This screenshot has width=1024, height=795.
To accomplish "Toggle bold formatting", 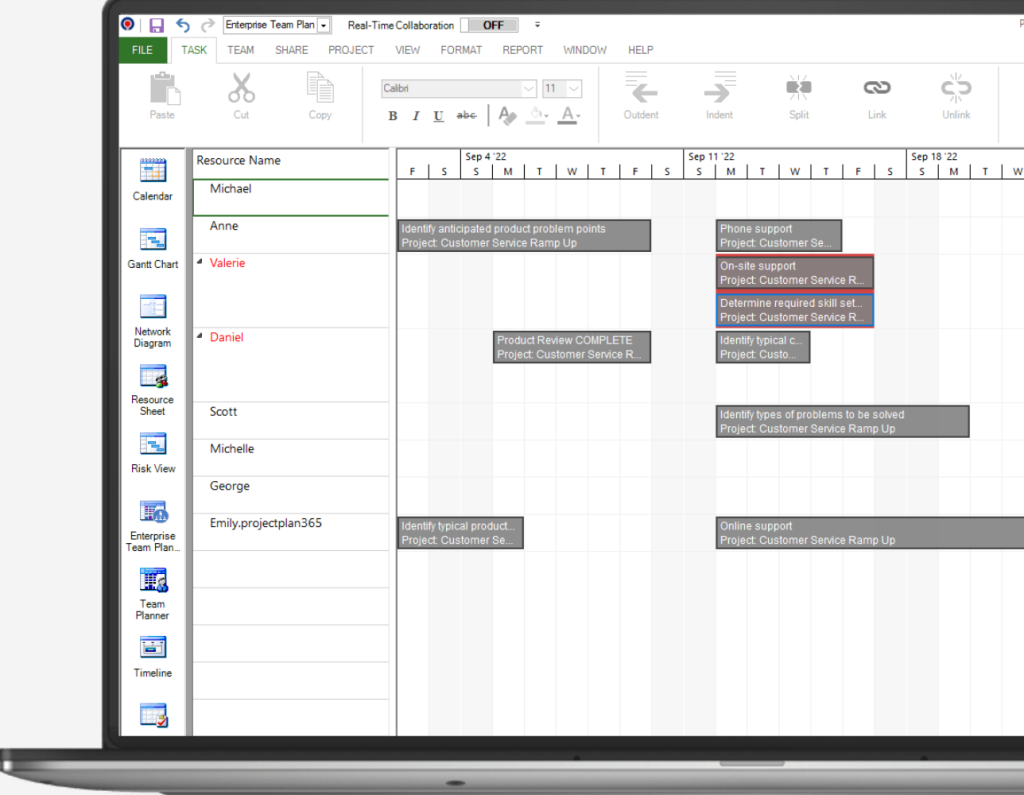I will click(x=393, y=115).
